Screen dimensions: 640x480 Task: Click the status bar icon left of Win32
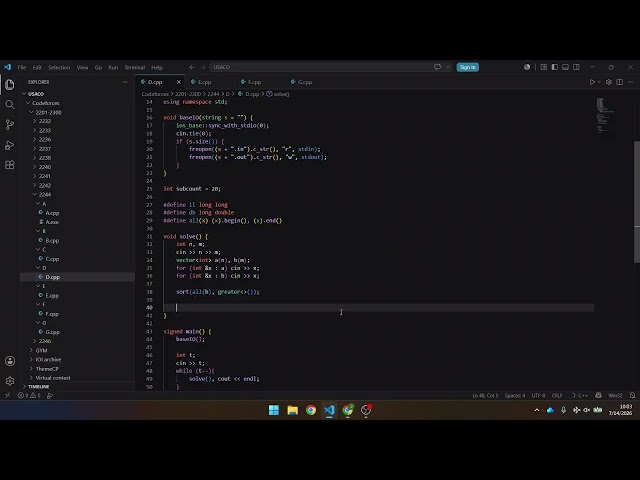[x=598, y=396]
